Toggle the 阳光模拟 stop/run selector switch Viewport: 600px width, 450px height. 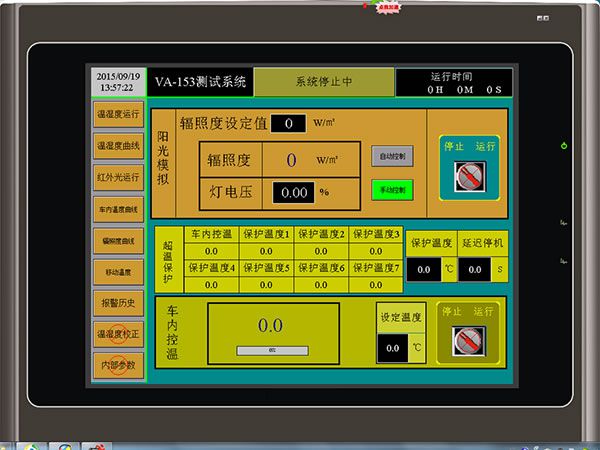pyautogui.click(x=470, y=176)
